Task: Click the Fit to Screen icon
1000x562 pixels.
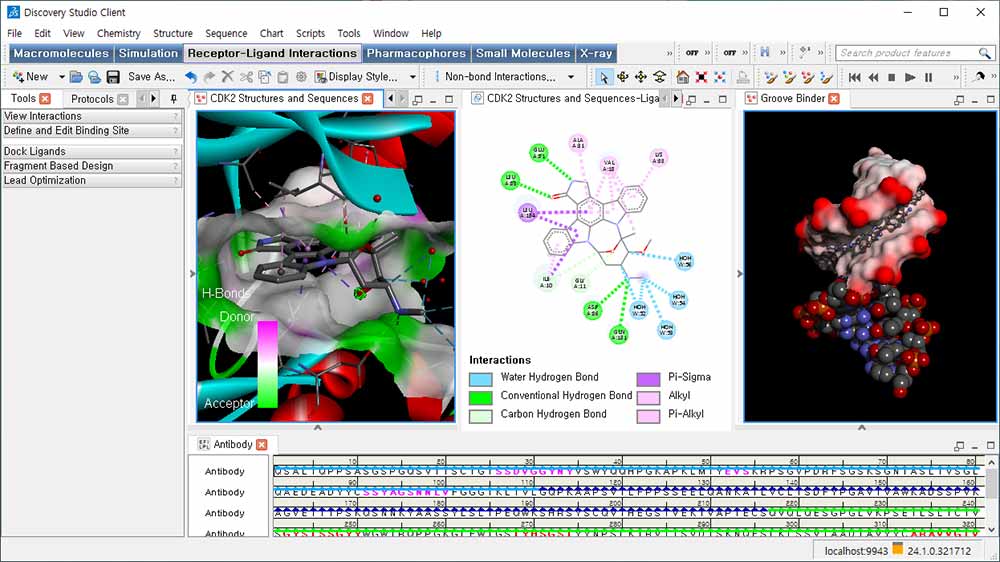Action: 702,77
